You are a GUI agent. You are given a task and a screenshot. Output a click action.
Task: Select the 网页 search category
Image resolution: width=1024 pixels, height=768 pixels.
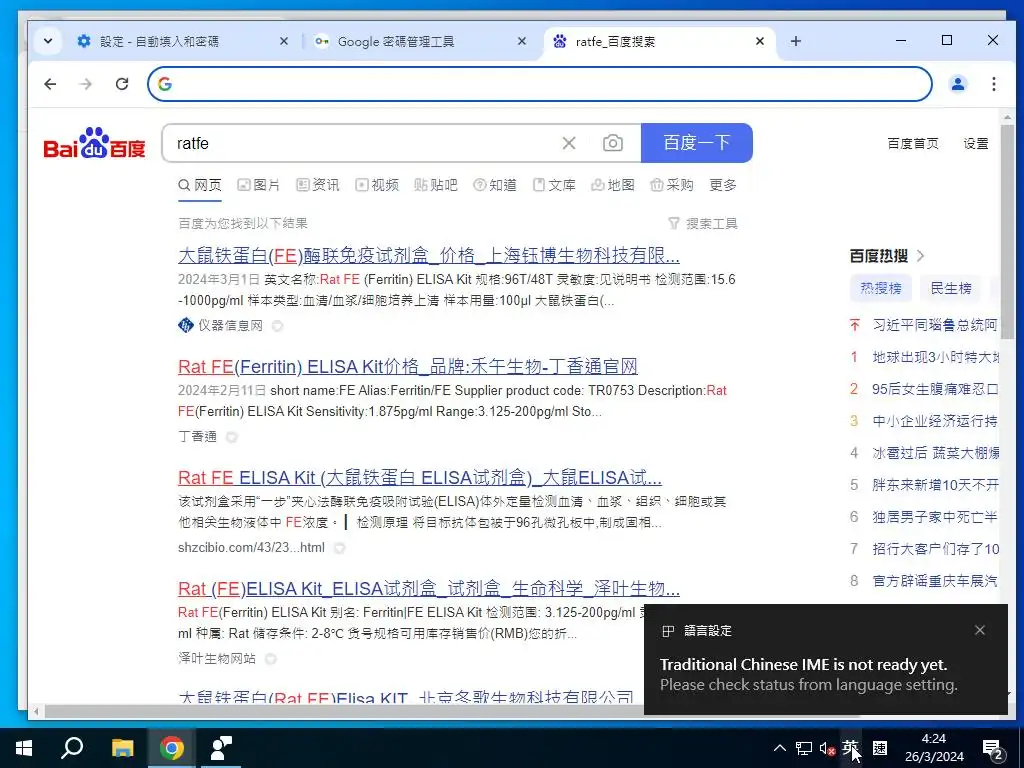tap(200, 185)
